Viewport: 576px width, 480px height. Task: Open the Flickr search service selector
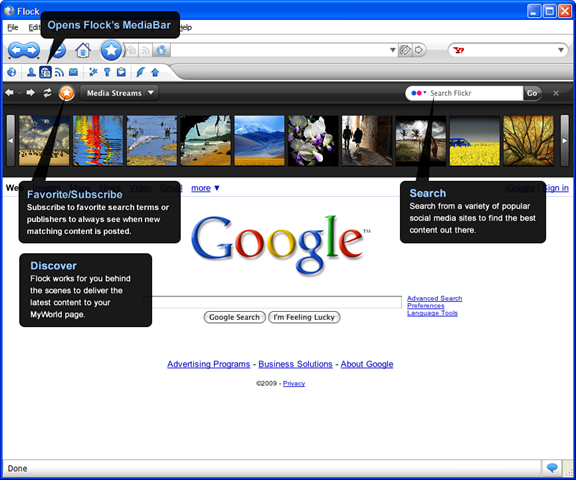tap(418, 93)
